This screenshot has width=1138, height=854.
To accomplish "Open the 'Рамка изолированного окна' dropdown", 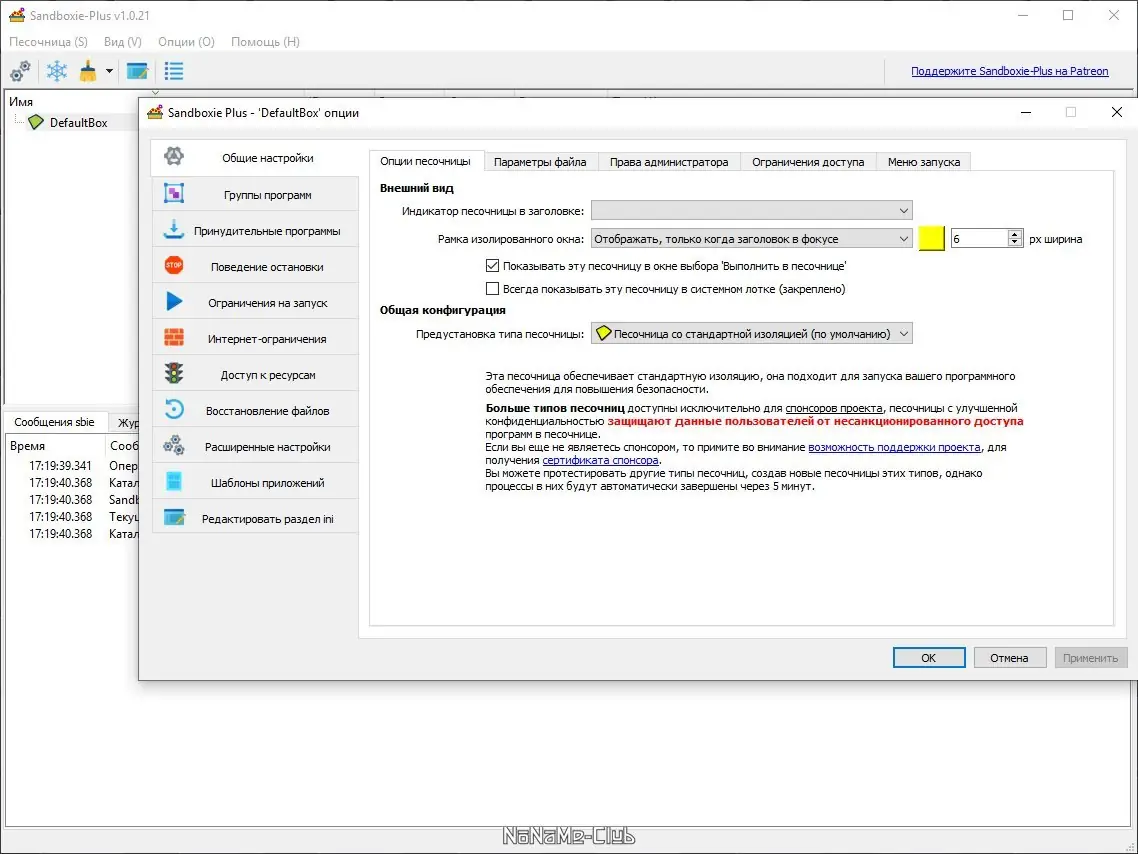I will click(x=751, y=239).
